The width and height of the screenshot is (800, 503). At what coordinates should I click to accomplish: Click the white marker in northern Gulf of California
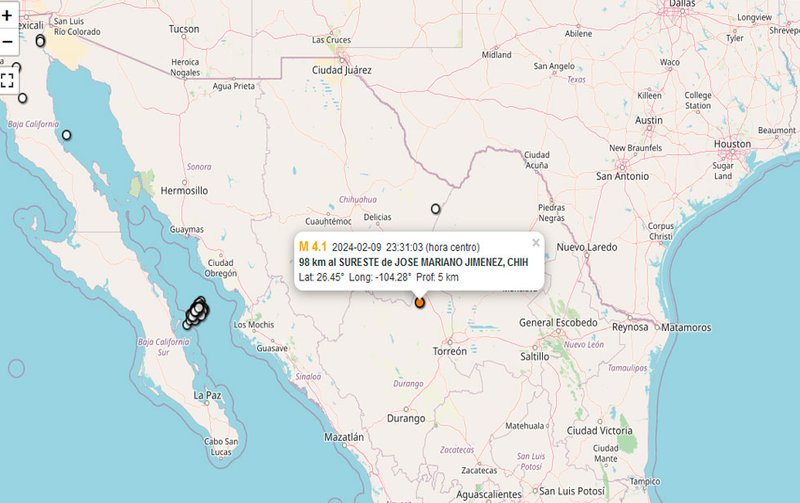66,135
